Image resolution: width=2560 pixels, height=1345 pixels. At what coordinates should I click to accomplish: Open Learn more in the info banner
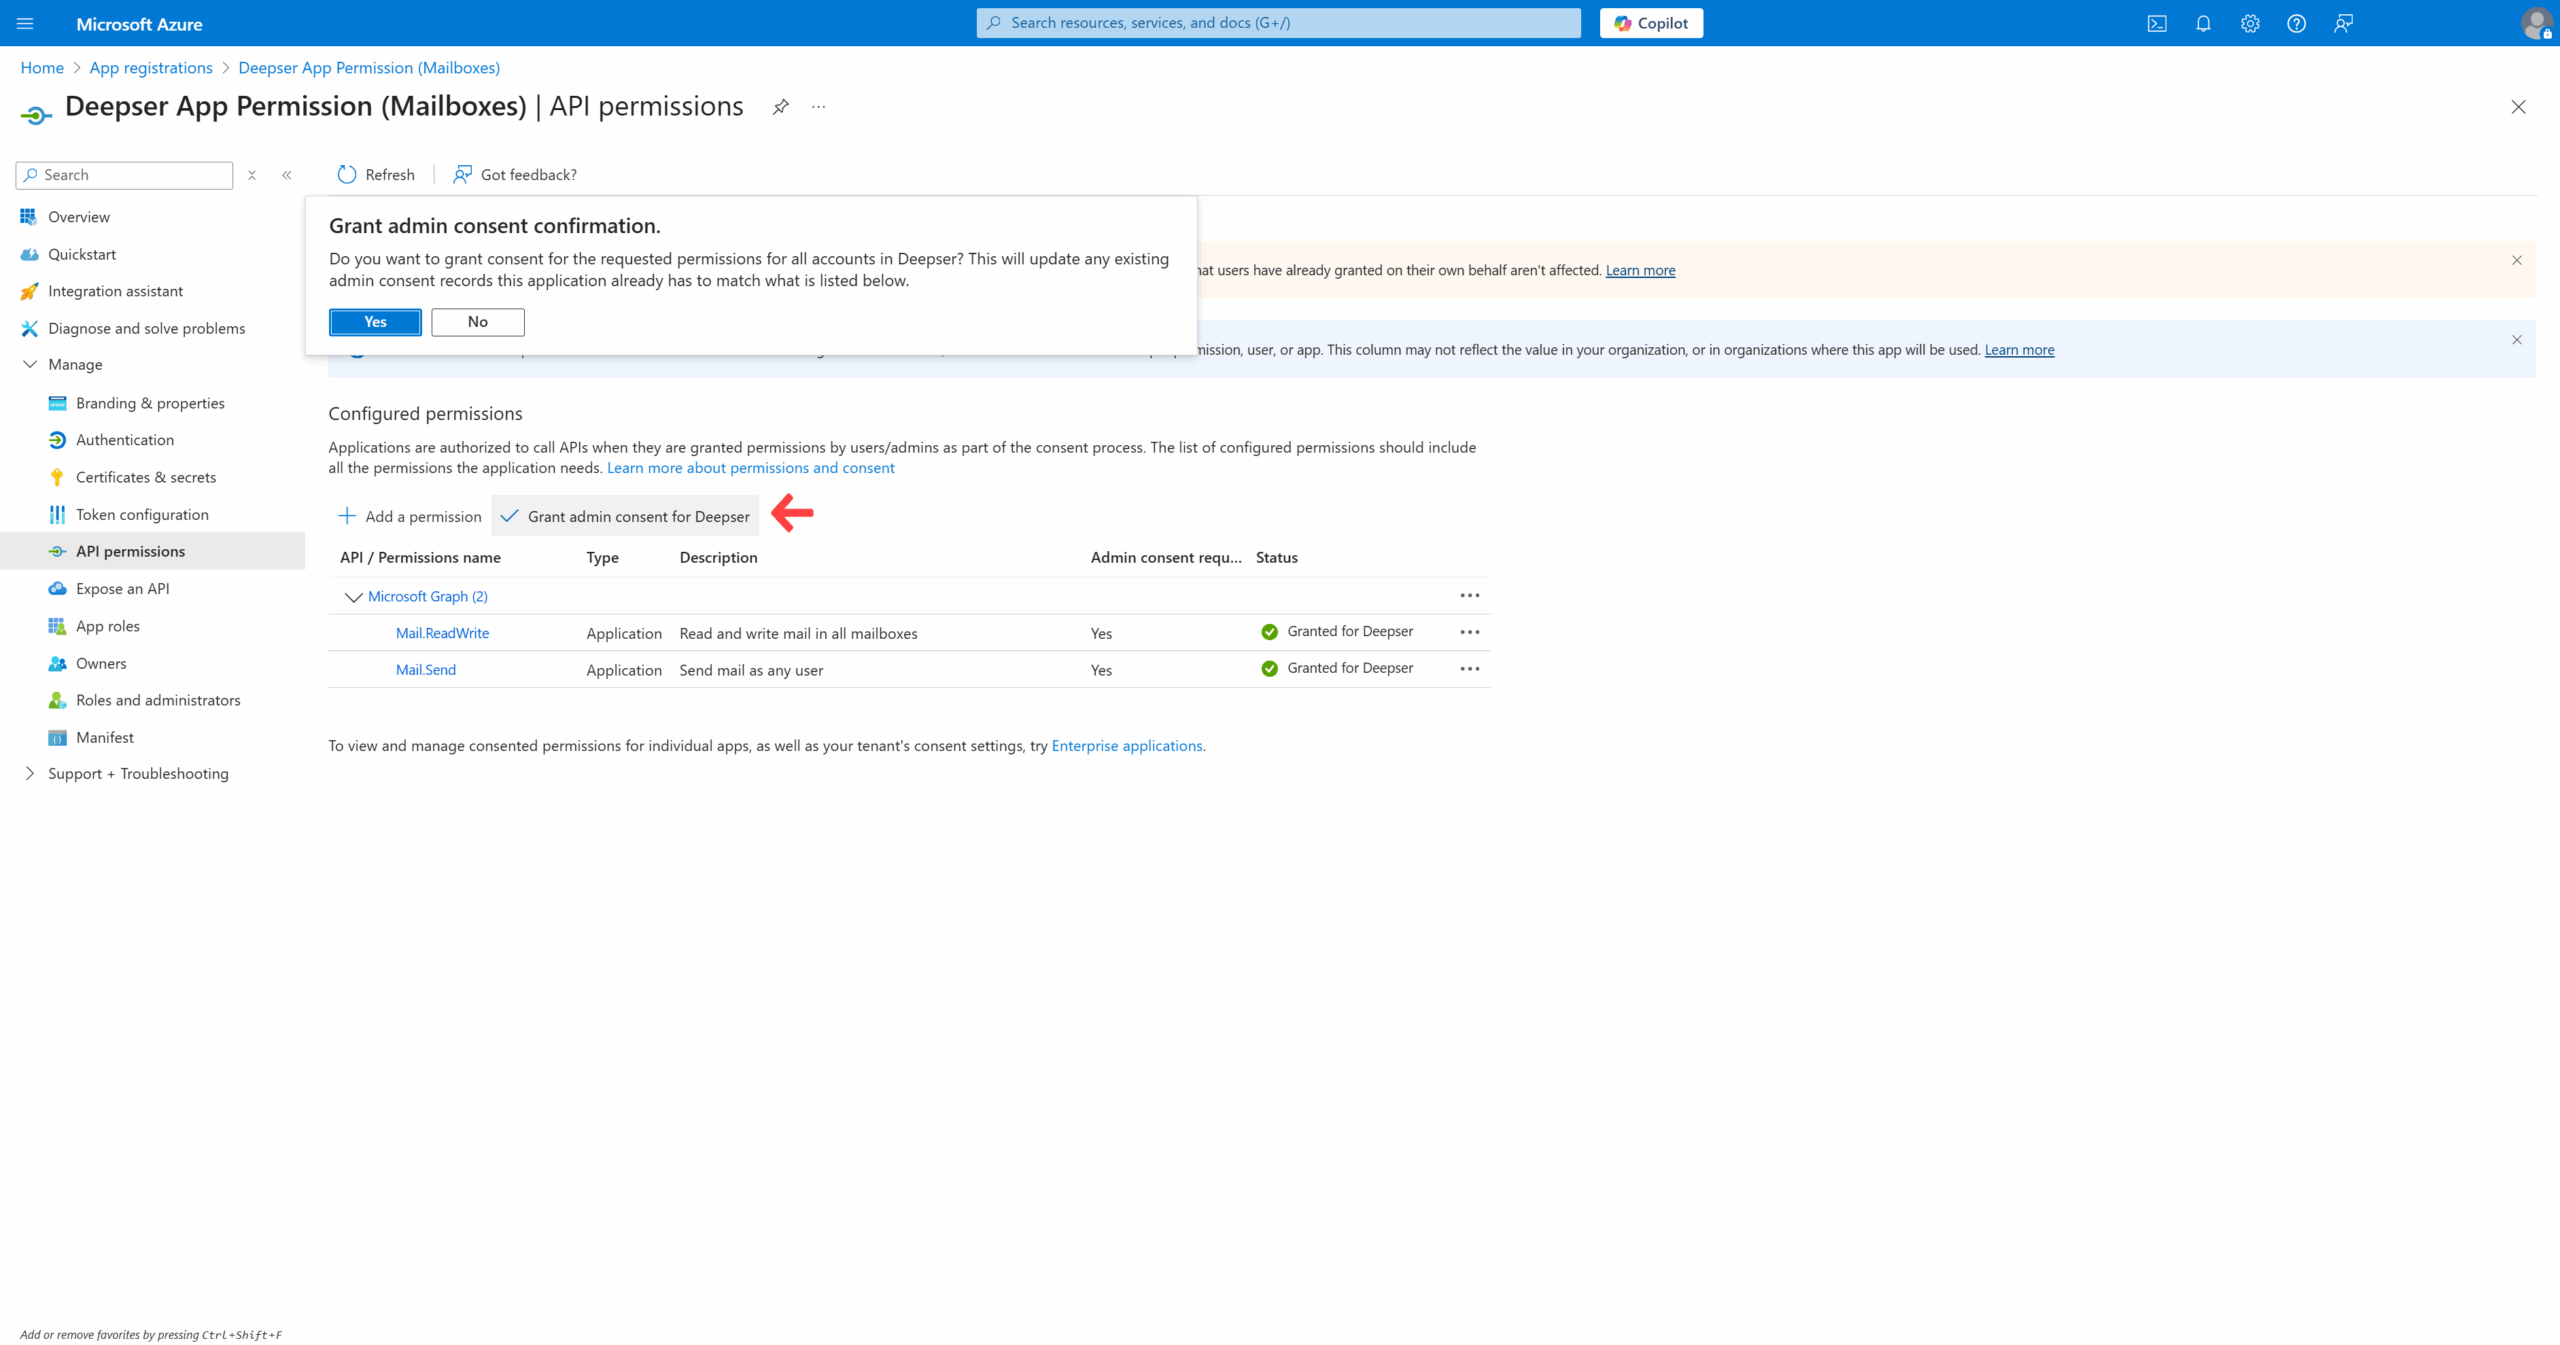coord(2019,350)
